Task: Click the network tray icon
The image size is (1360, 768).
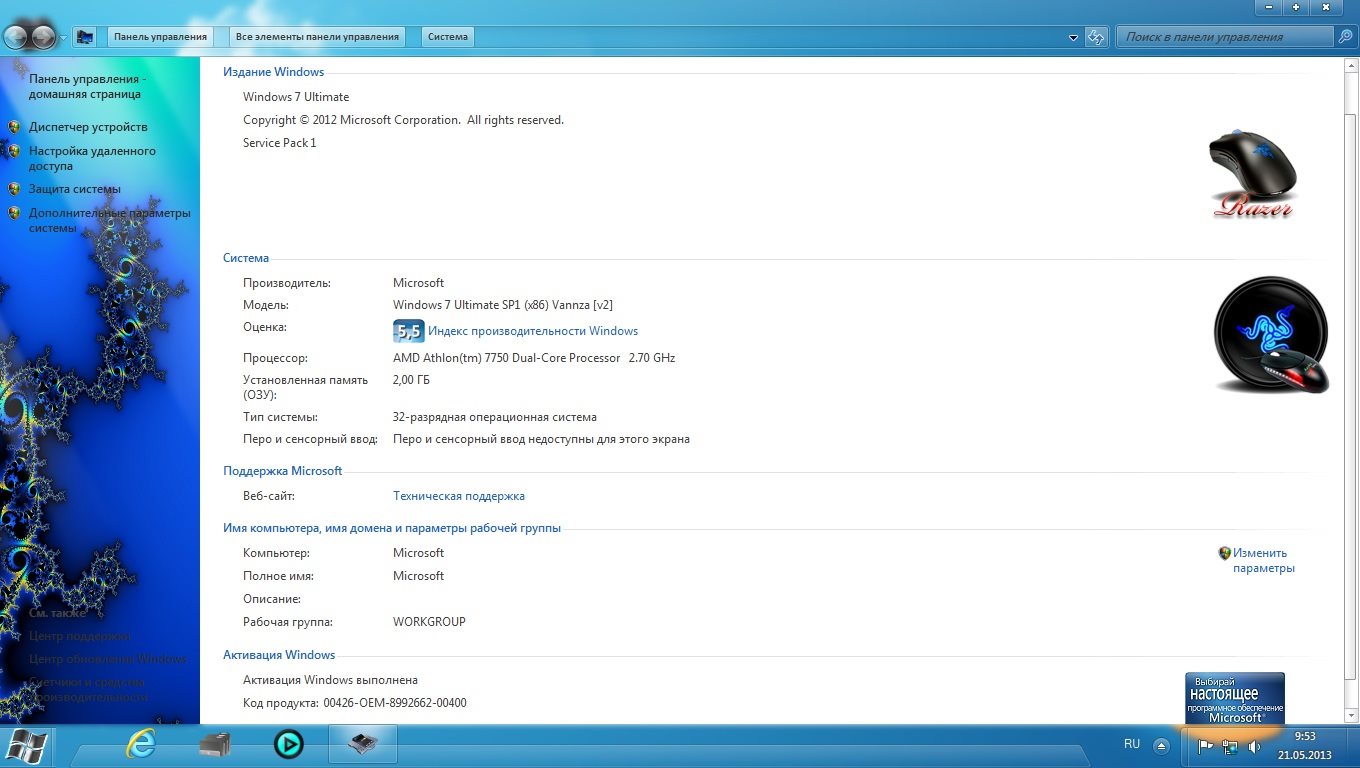Action: click(x=1230, y=746)
